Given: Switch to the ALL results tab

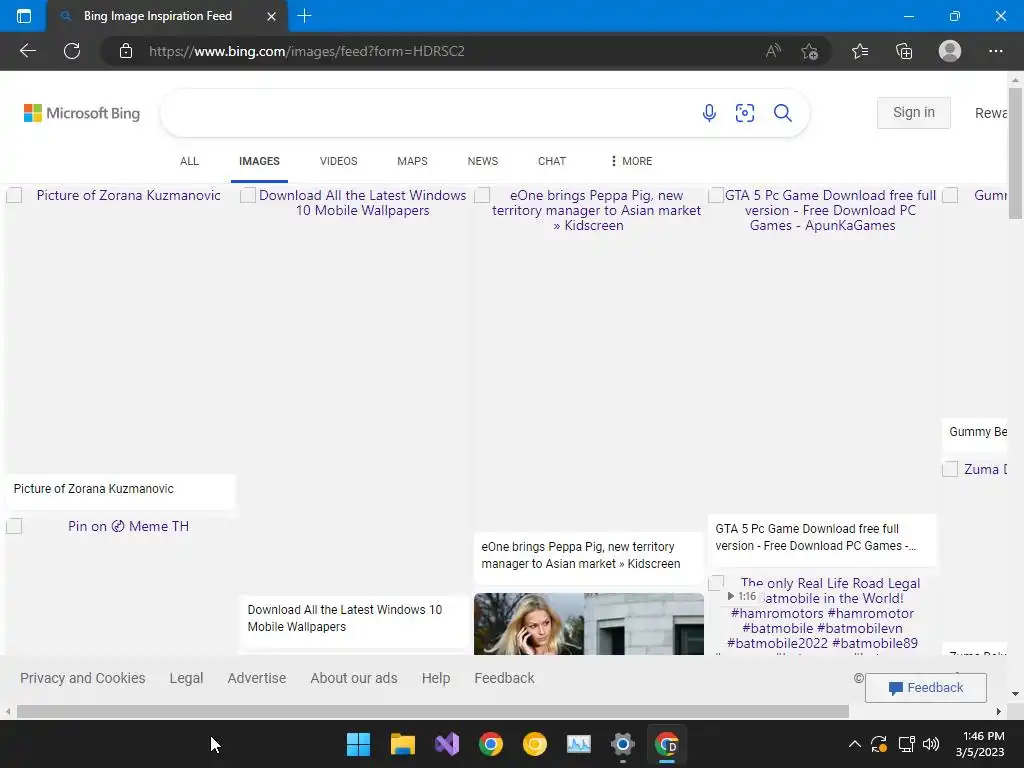Looking at the screenshot, I should [189, 161].
